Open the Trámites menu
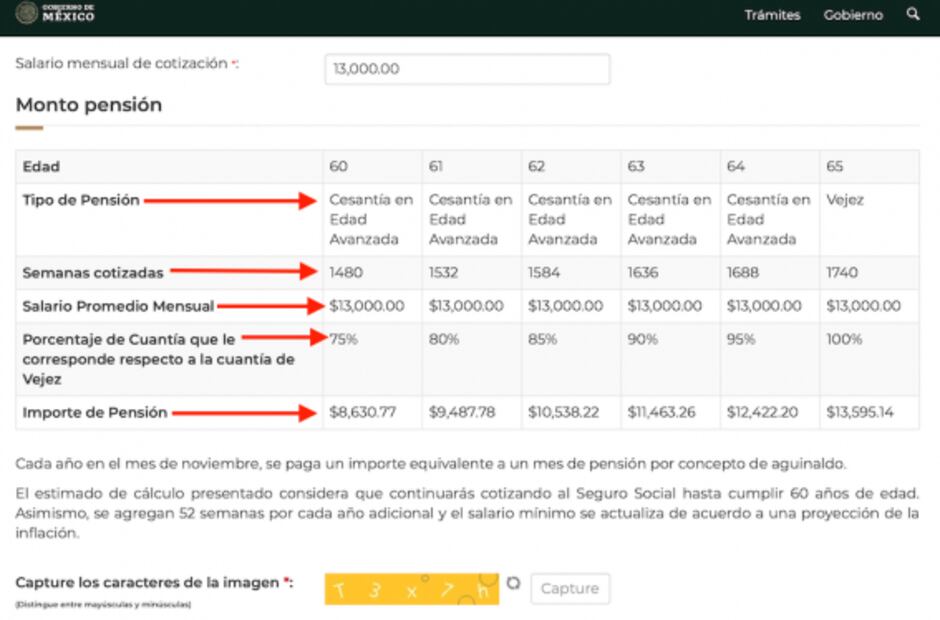The image size is (940, 620). coord(772,15)
